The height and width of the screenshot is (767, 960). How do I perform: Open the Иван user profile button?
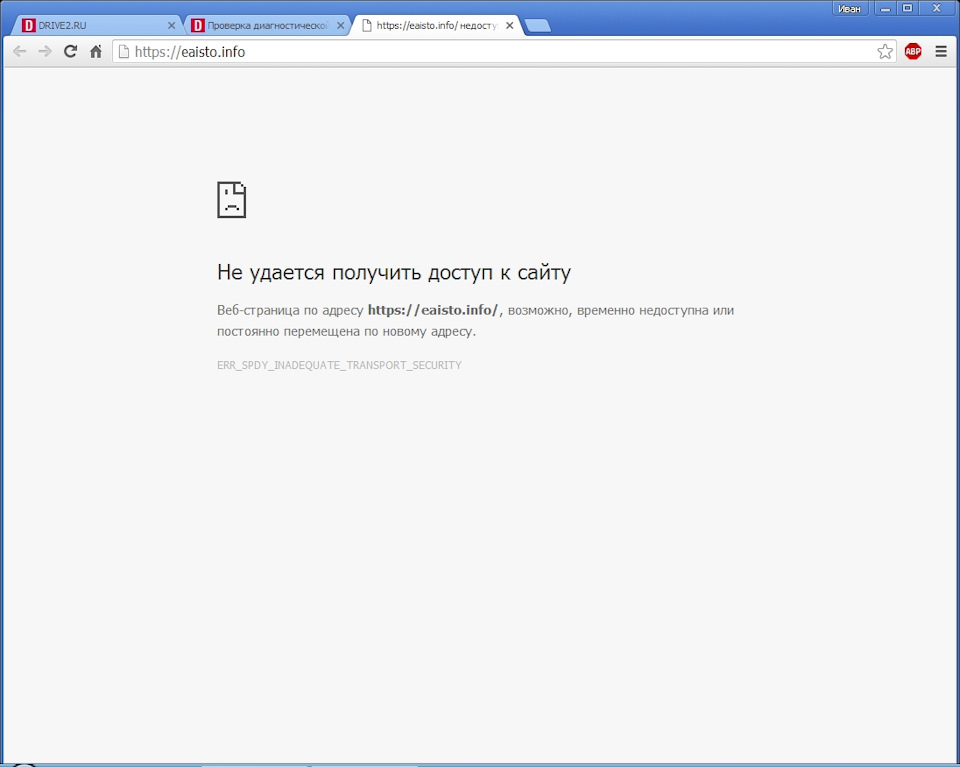click(849, 8)
